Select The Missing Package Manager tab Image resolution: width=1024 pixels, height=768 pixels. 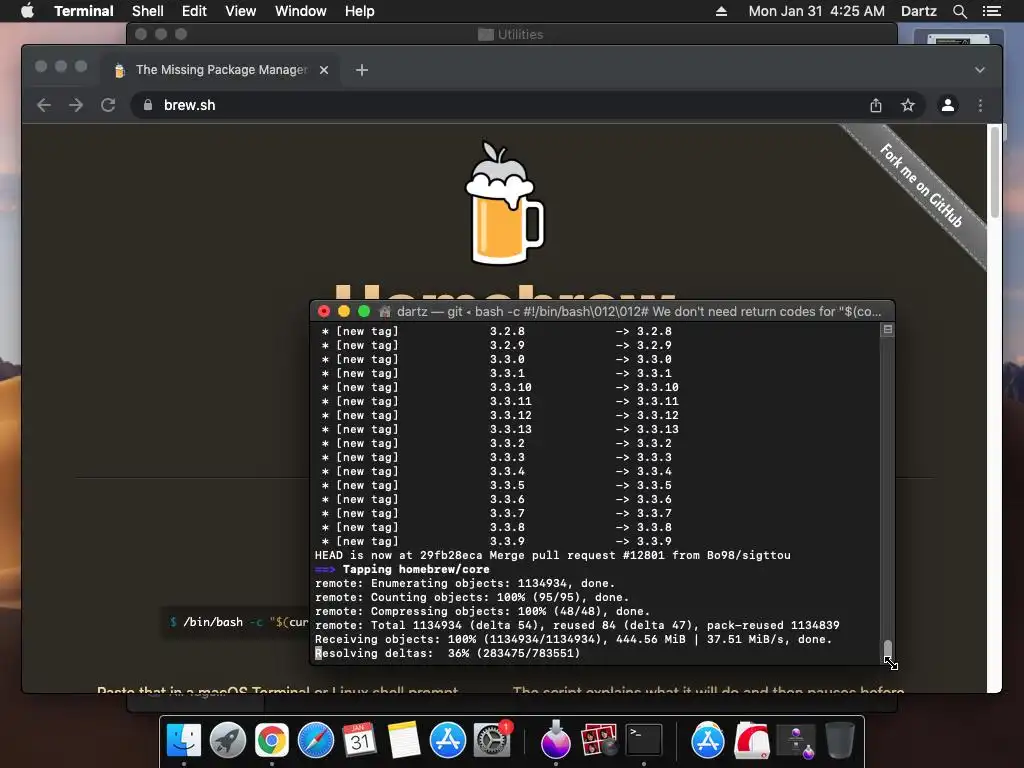coord(221,70)
